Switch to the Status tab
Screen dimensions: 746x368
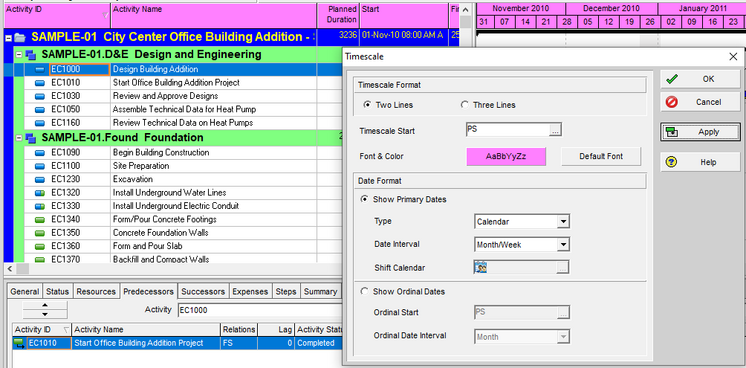pos(58,292)
